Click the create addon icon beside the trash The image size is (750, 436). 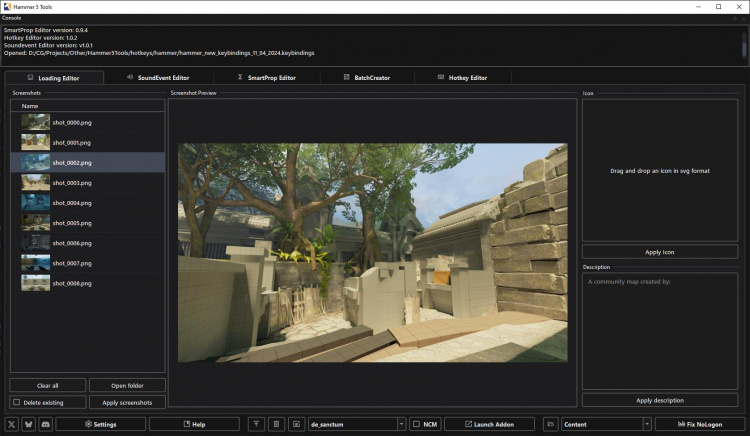297,424
